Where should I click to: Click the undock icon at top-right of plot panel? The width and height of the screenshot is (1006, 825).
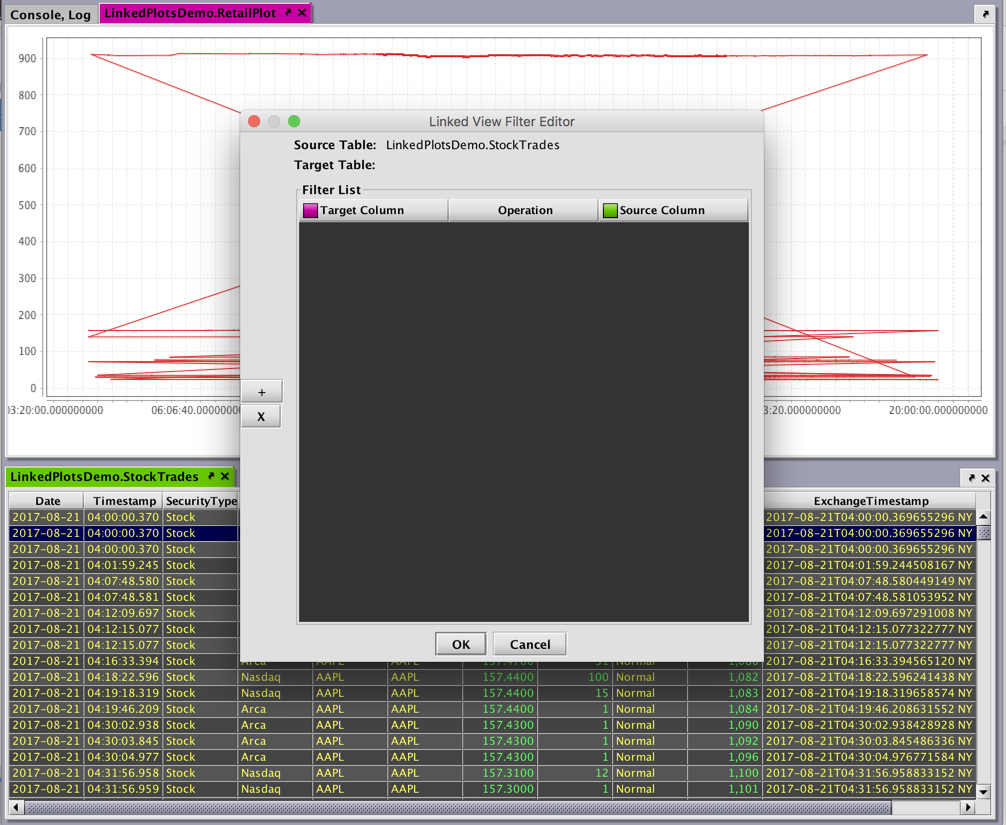pos(984,14)
